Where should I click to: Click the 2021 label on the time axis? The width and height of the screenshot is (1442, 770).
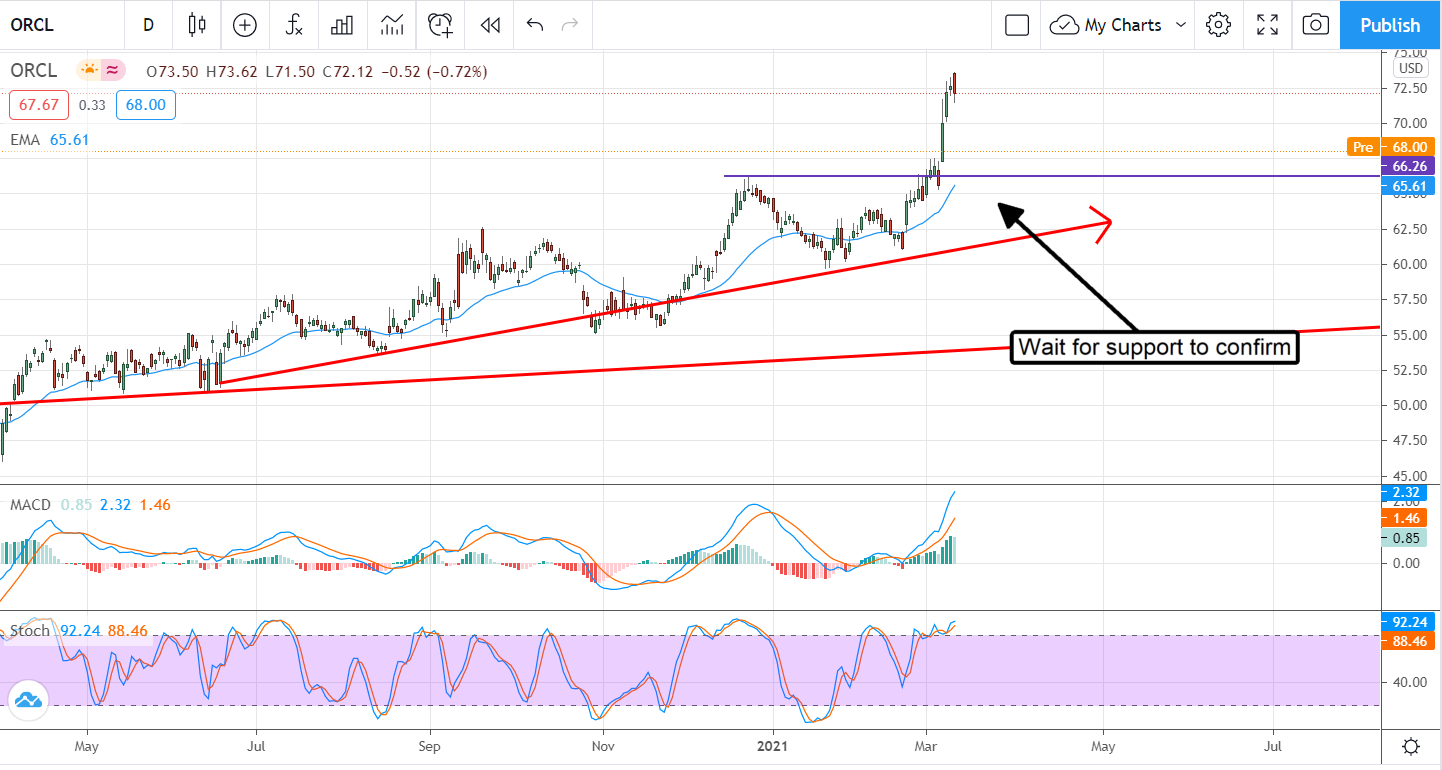[x=773, y=746]
